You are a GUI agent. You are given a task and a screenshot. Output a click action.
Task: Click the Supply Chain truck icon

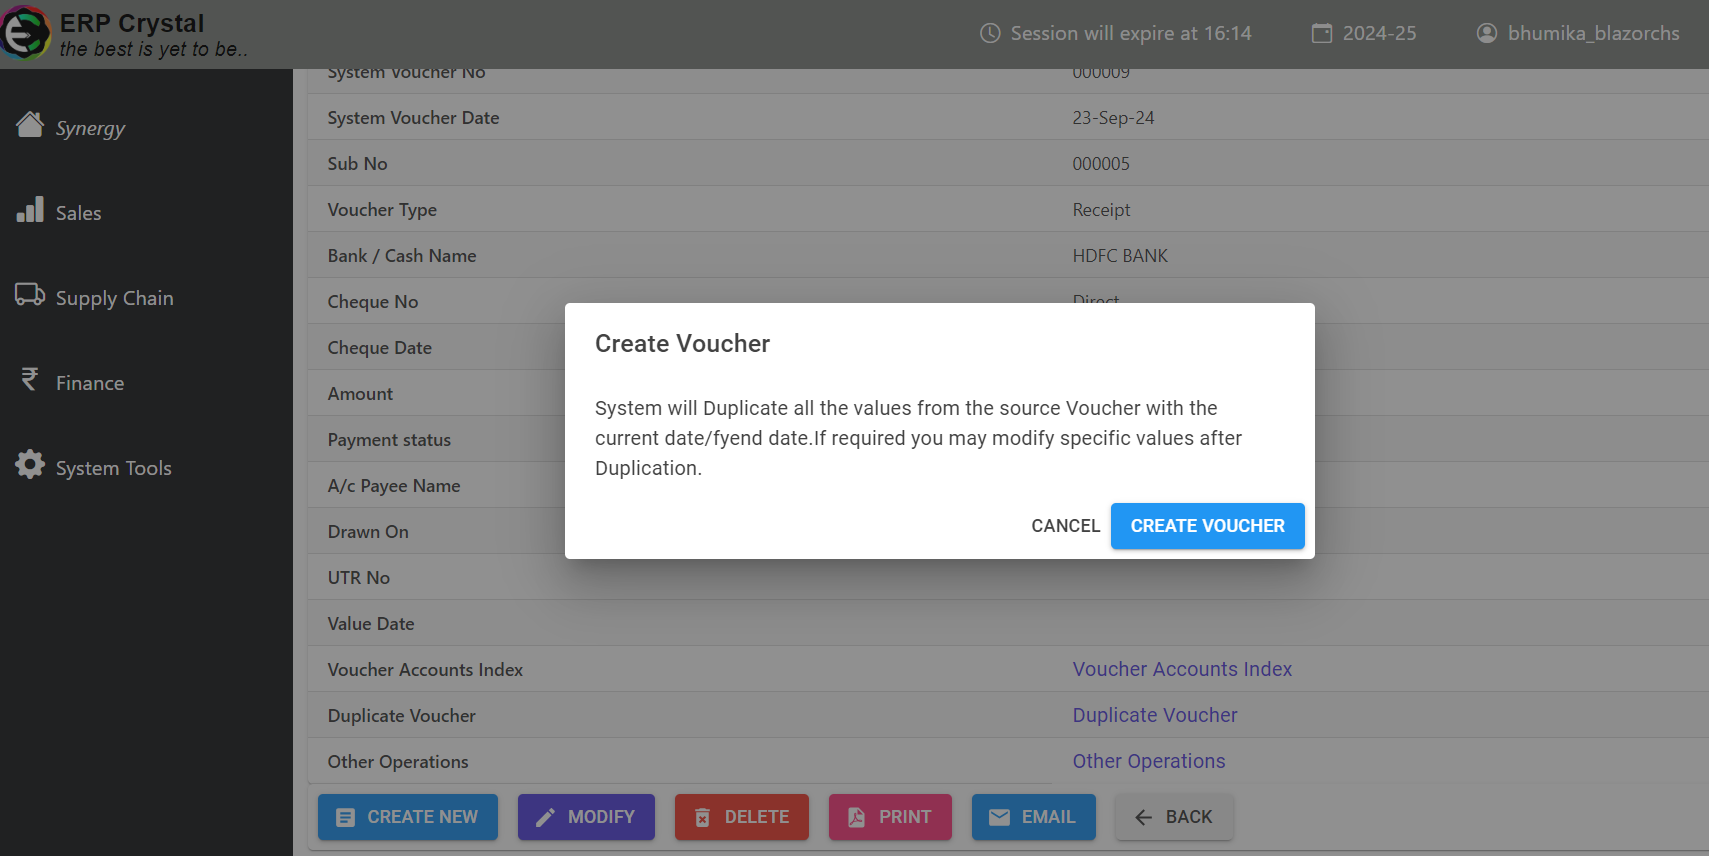click(30, 295)
